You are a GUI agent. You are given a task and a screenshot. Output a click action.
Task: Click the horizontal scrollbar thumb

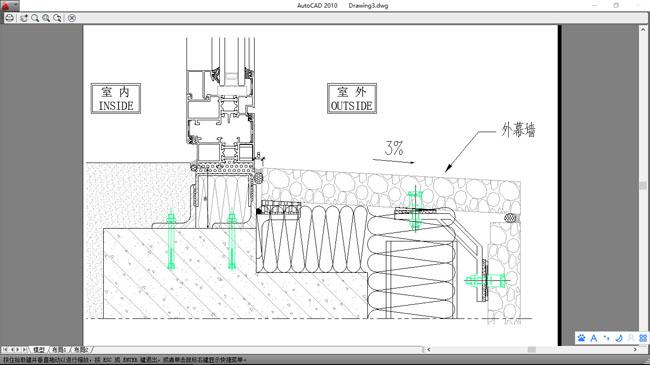[x=531, y=350]
